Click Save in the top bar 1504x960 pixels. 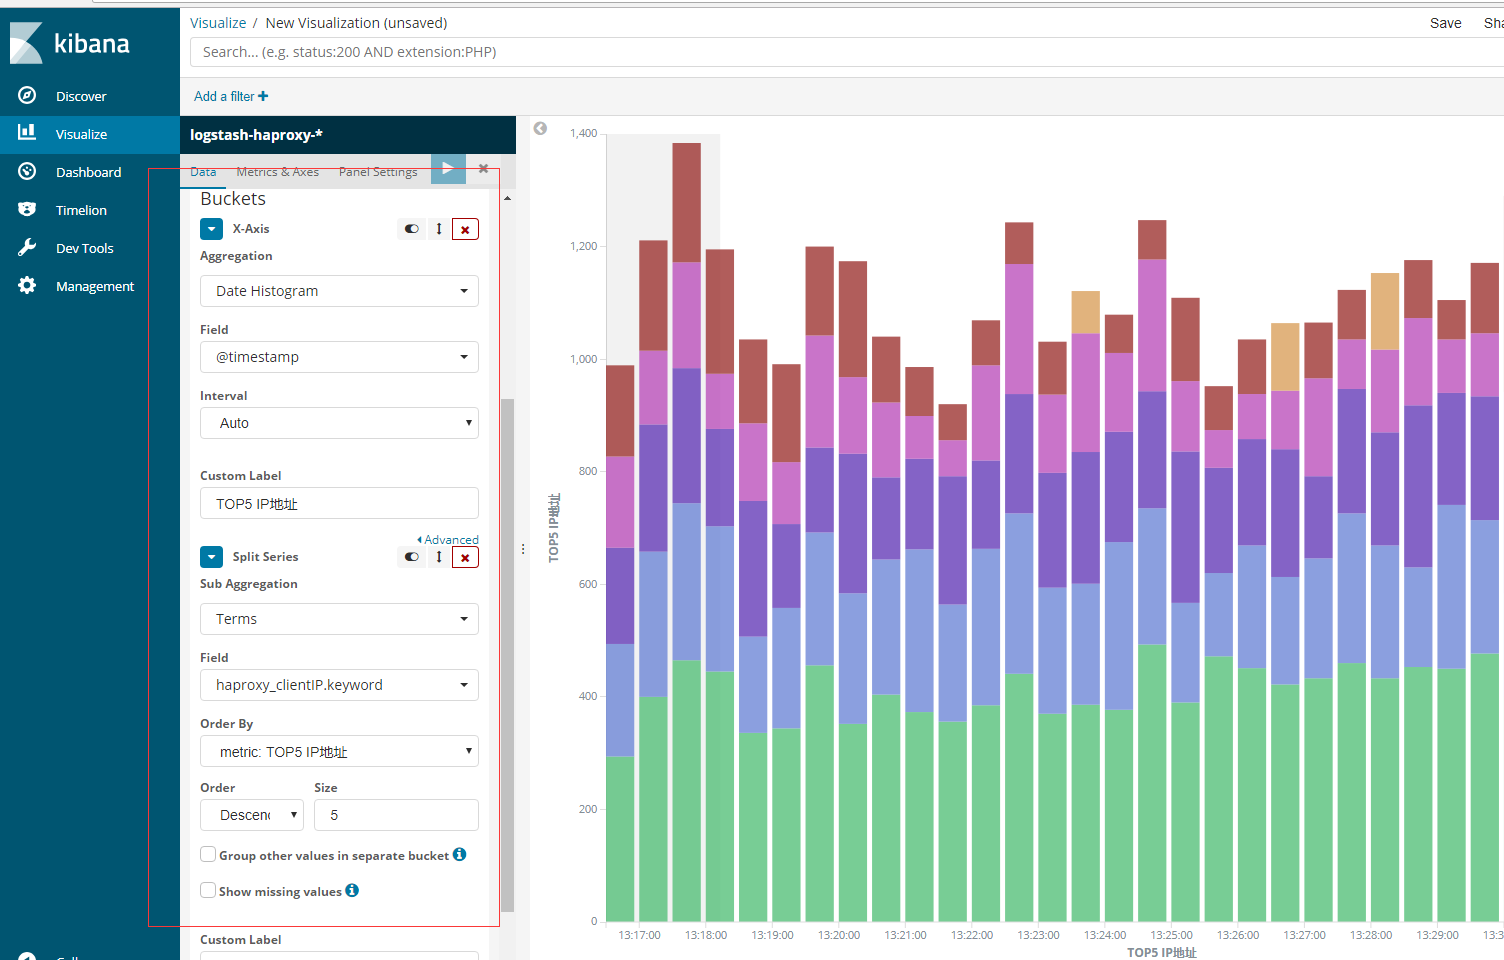[x=1445, y=22]
